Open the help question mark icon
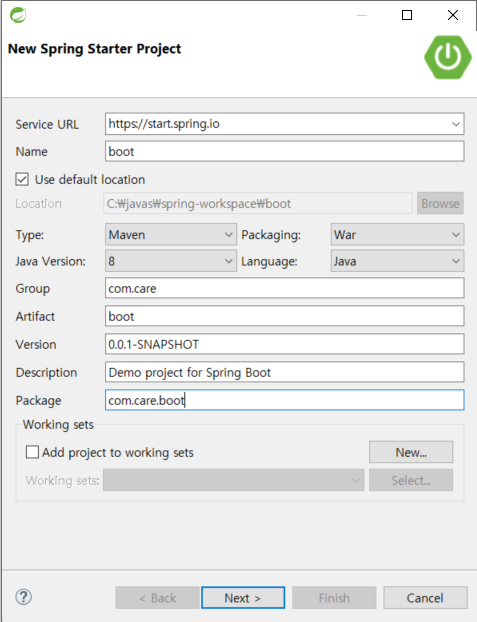This screenshot has width=477, height=622. 23,597
